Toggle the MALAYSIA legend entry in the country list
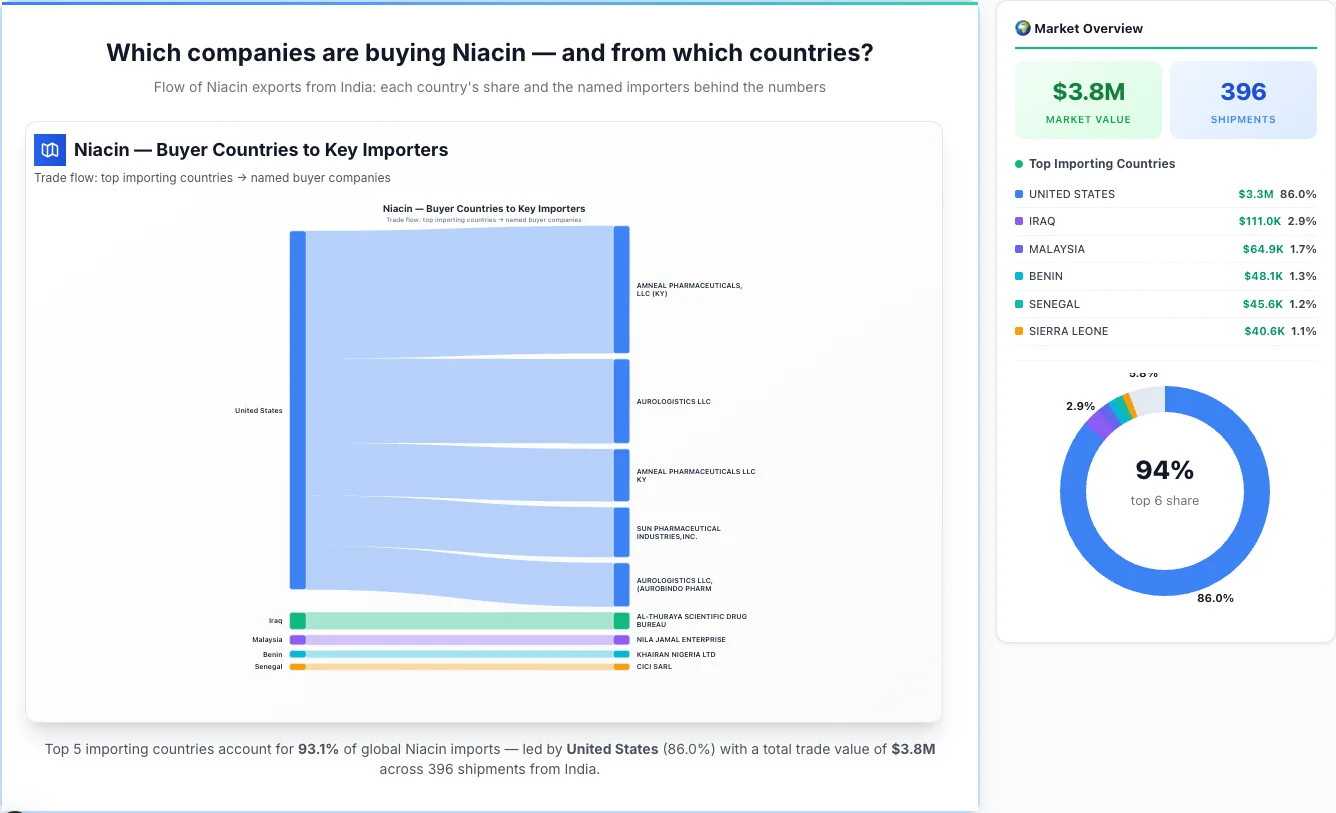 (1060, 249)
